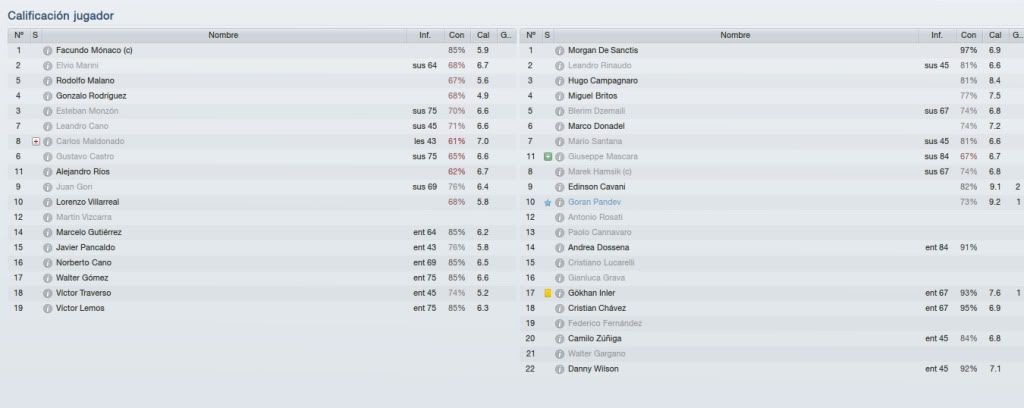
Task: Click the green substitution icon for Giuseppe Mascara
Action: 548,157
